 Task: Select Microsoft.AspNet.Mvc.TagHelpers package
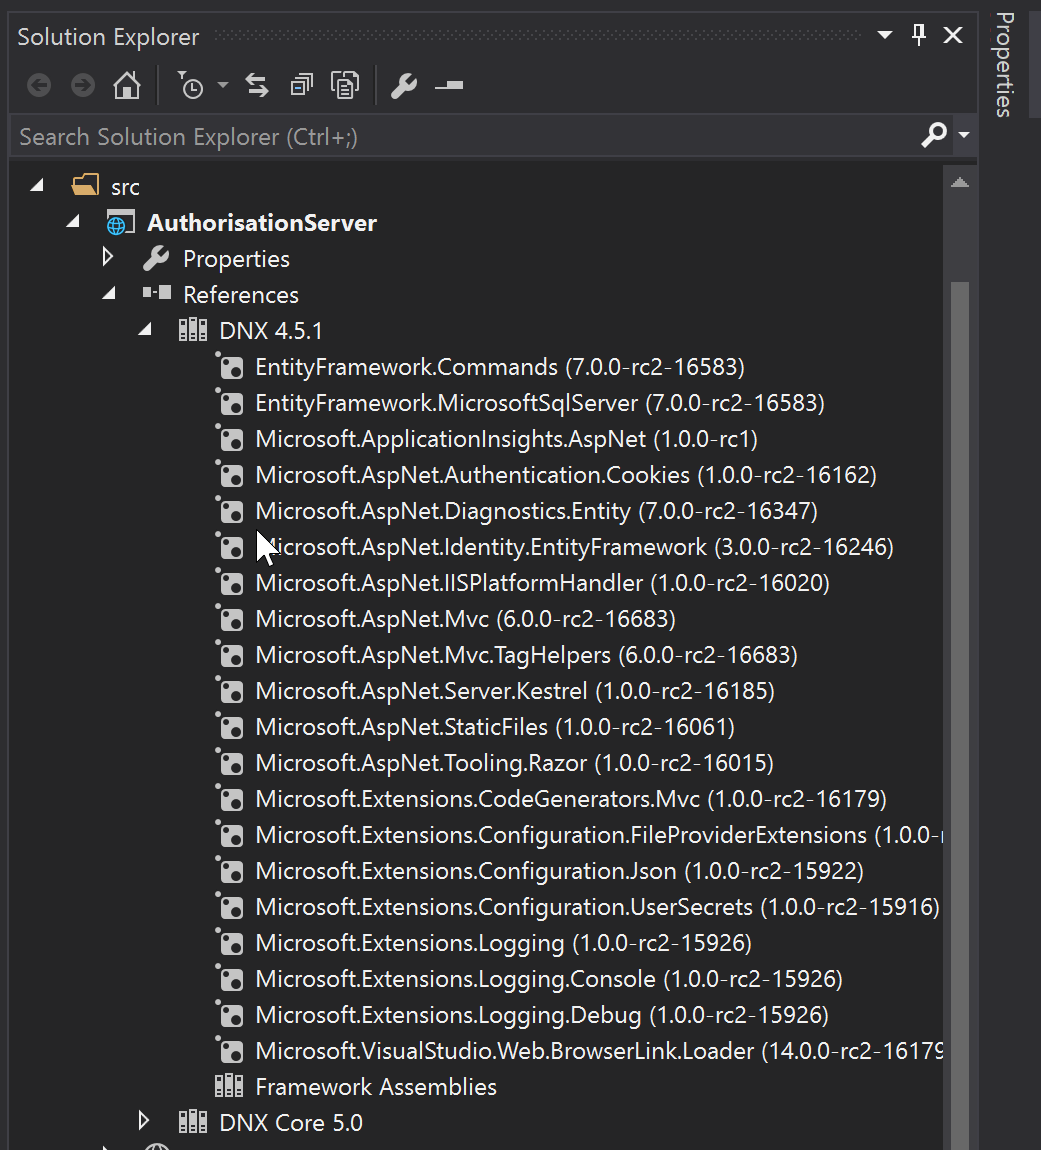(x=526, y=654)
